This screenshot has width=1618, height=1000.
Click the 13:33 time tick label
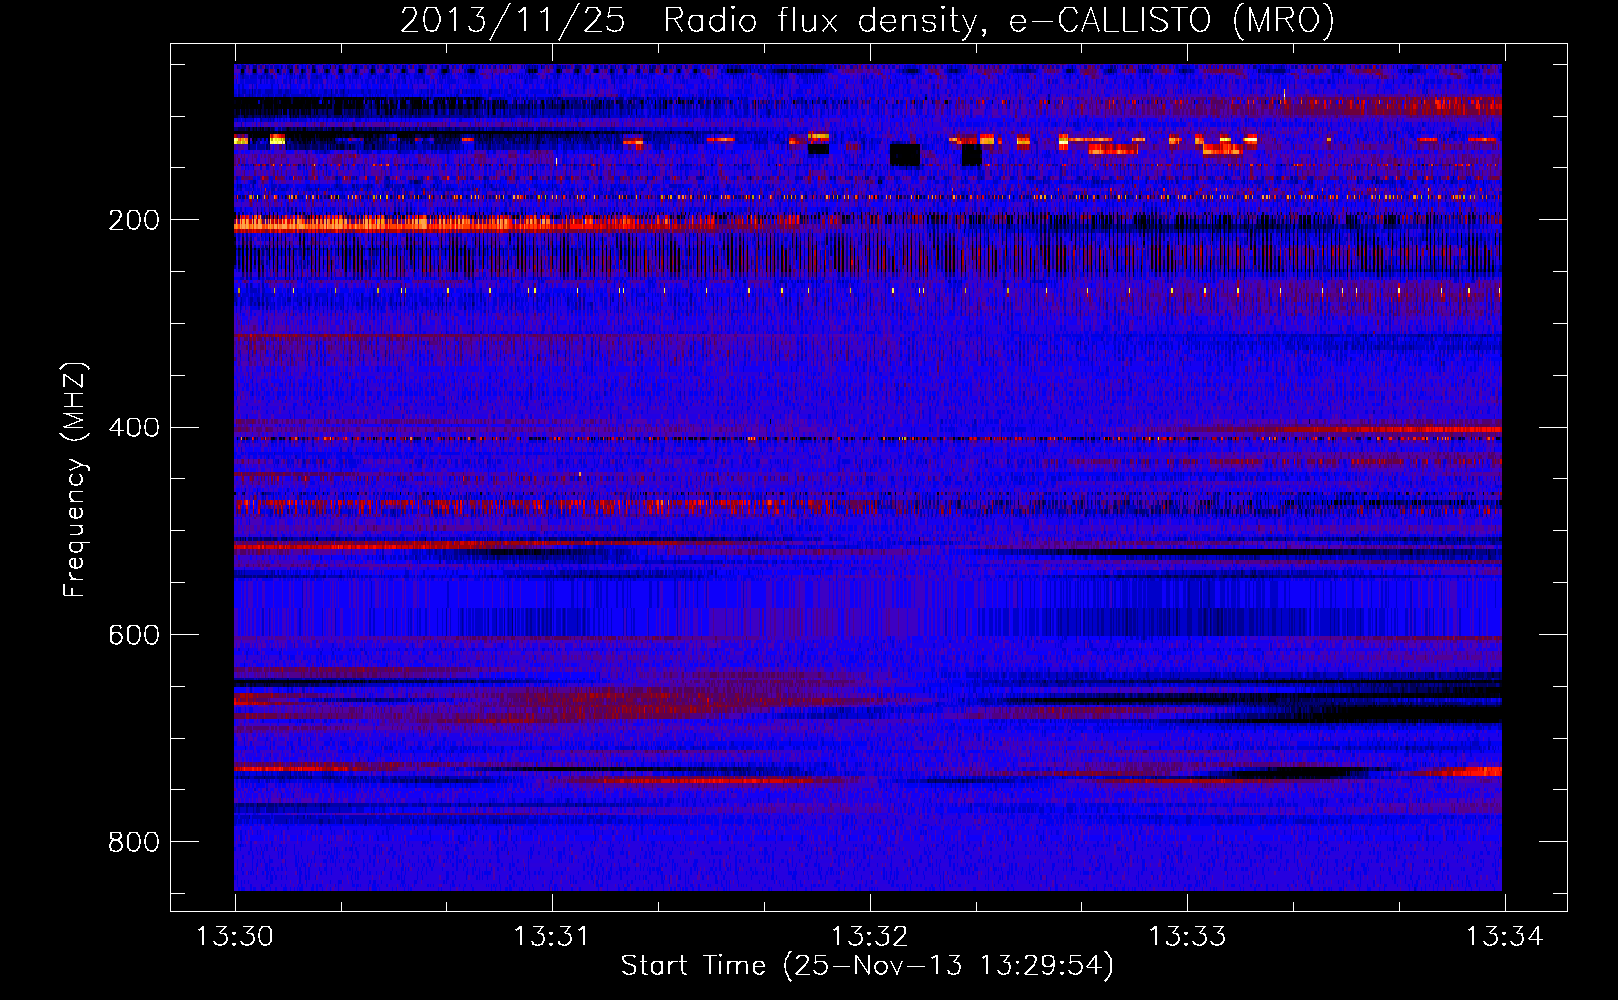coord(1187,937)
